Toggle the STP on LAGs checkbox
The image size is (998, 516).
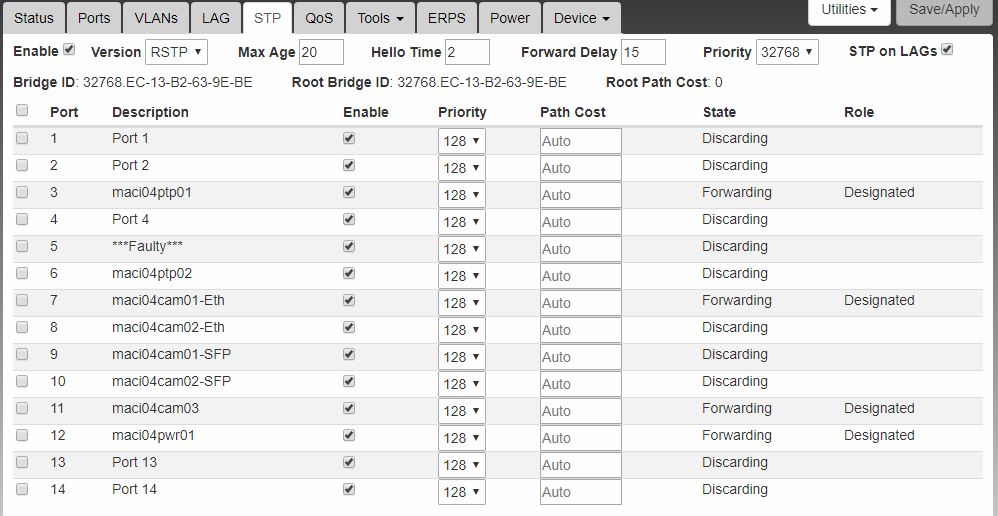[947, 49]
